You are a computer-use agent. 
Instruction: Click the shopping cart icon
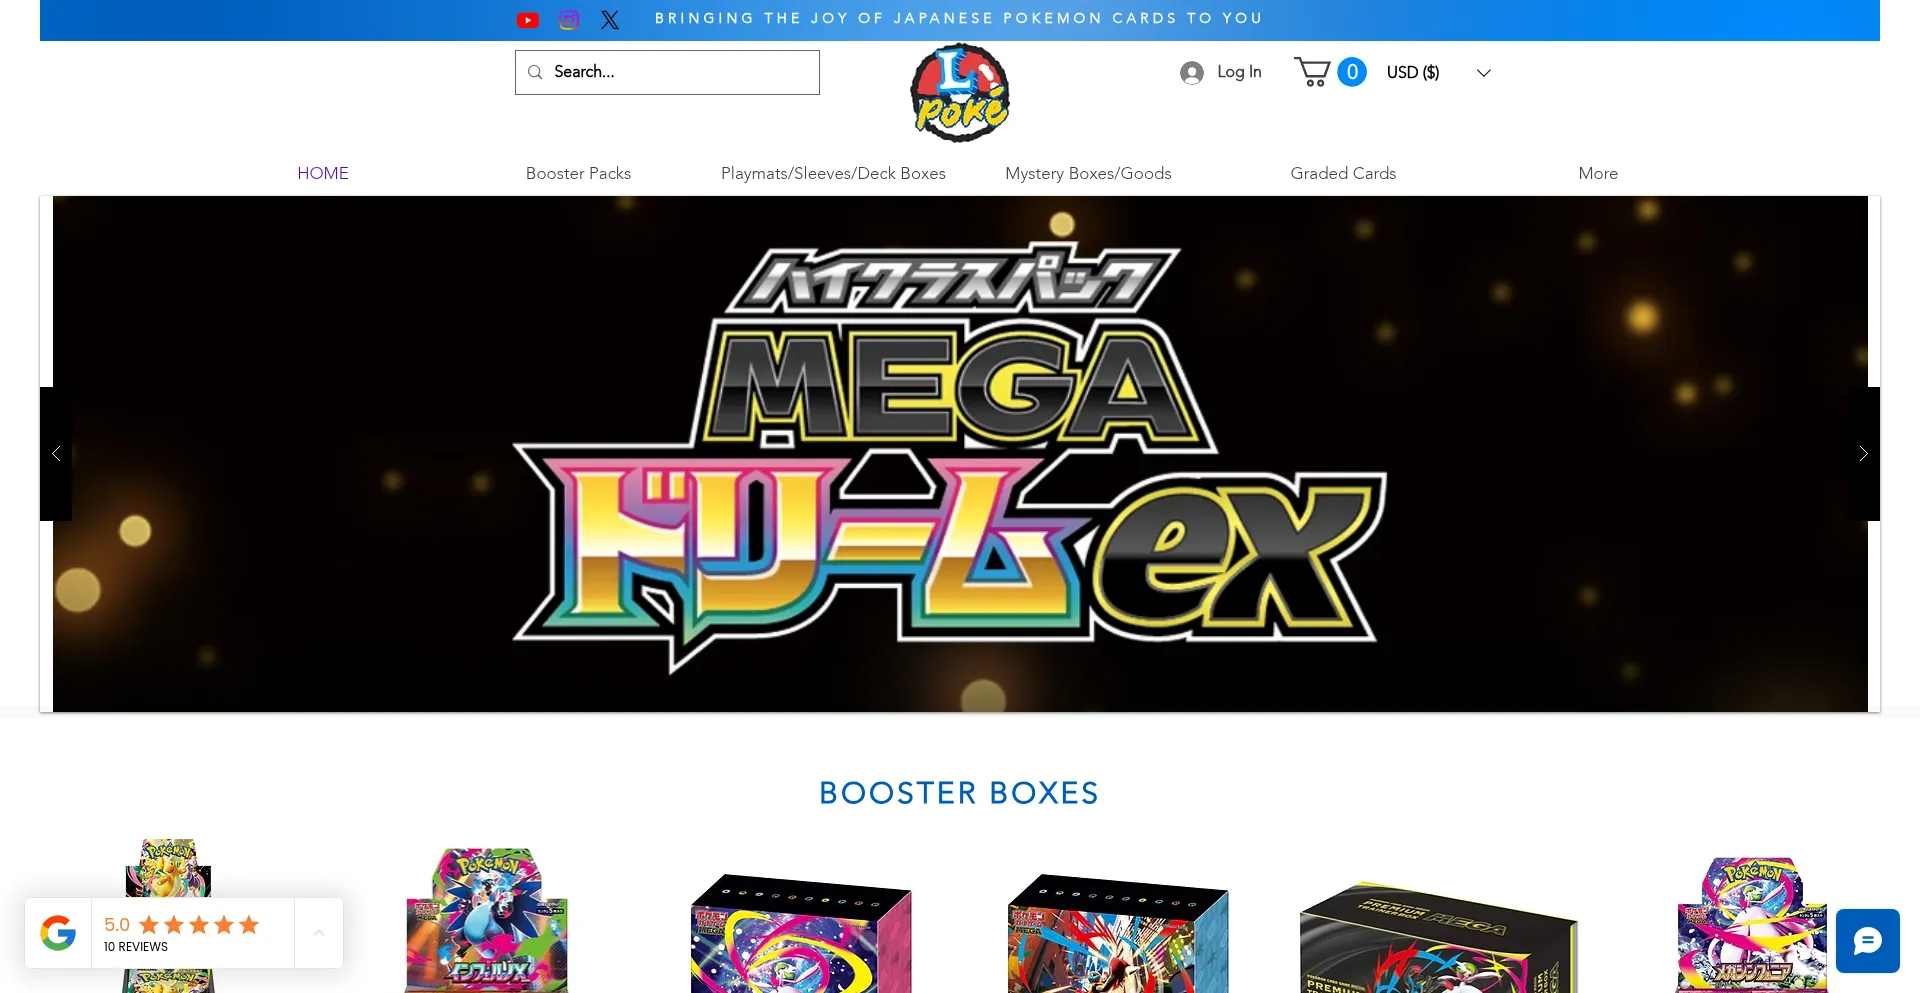(x=1312, y=72)
